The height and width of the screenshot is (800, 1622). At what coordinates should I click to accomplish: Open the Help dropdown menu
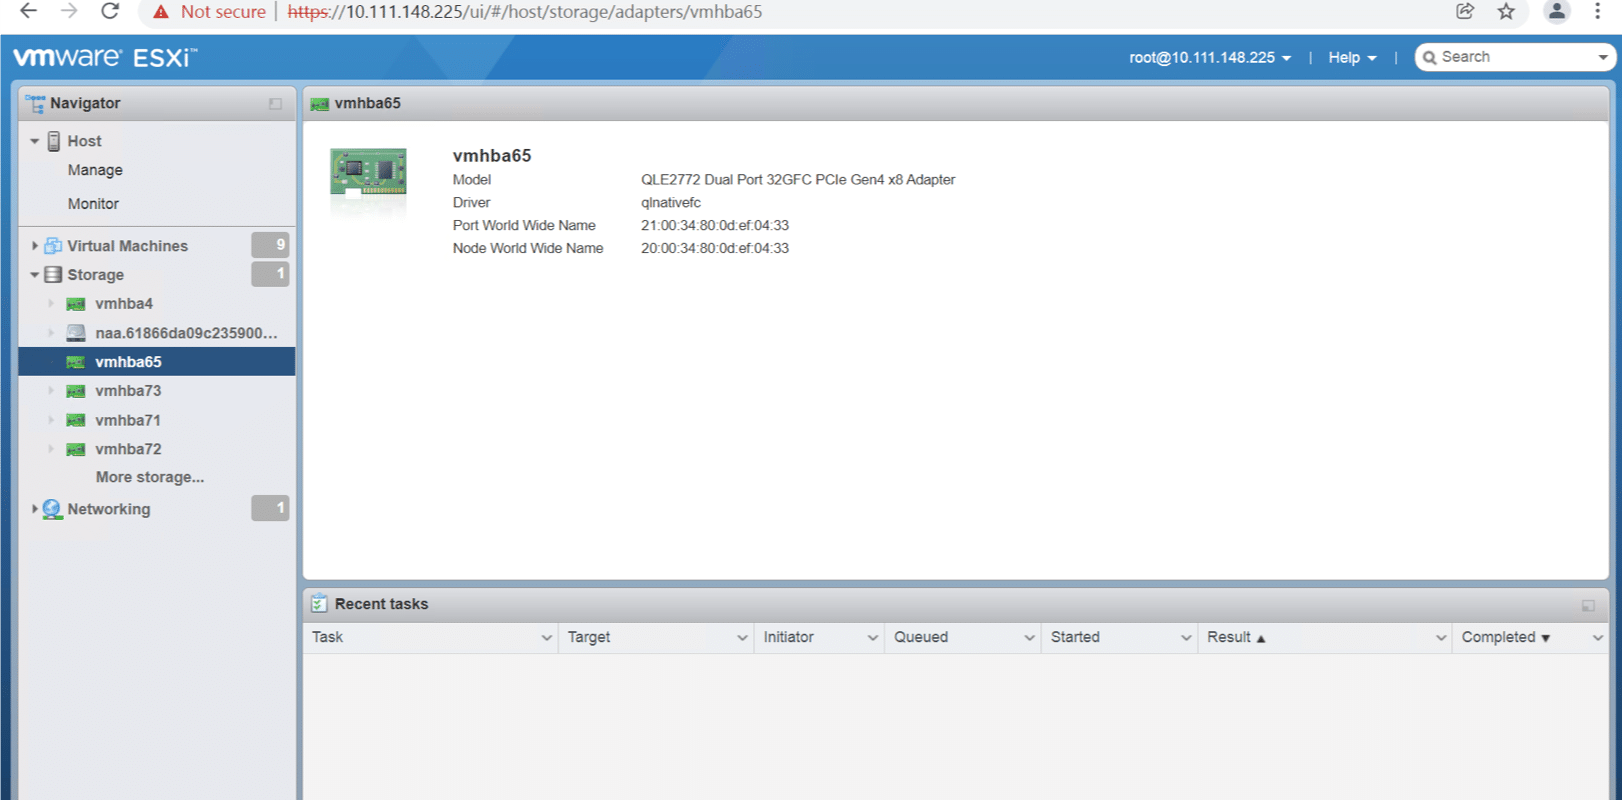(1352, 58)
